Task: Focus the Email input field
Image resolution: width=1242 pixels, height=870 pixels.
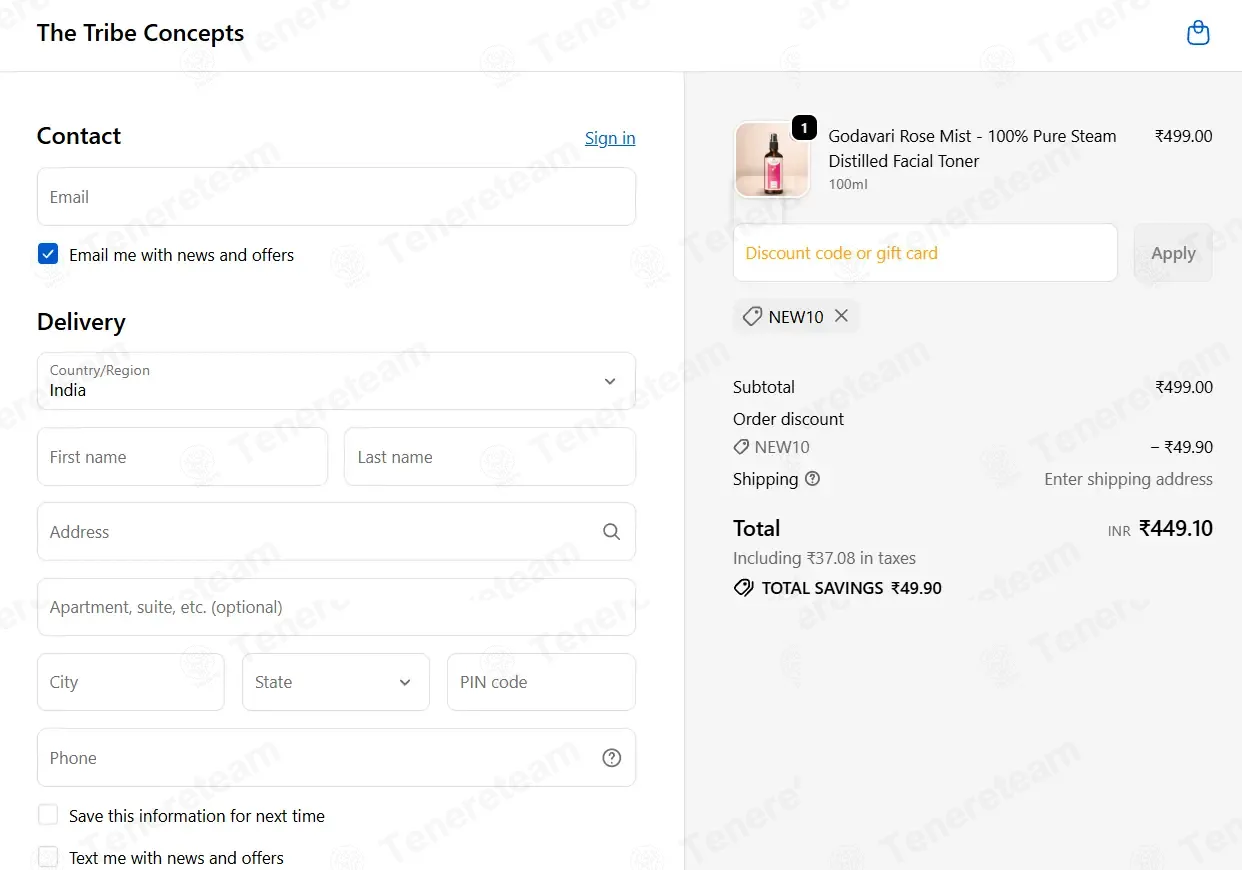Action: pyautogui.click(x=336, y=197)
